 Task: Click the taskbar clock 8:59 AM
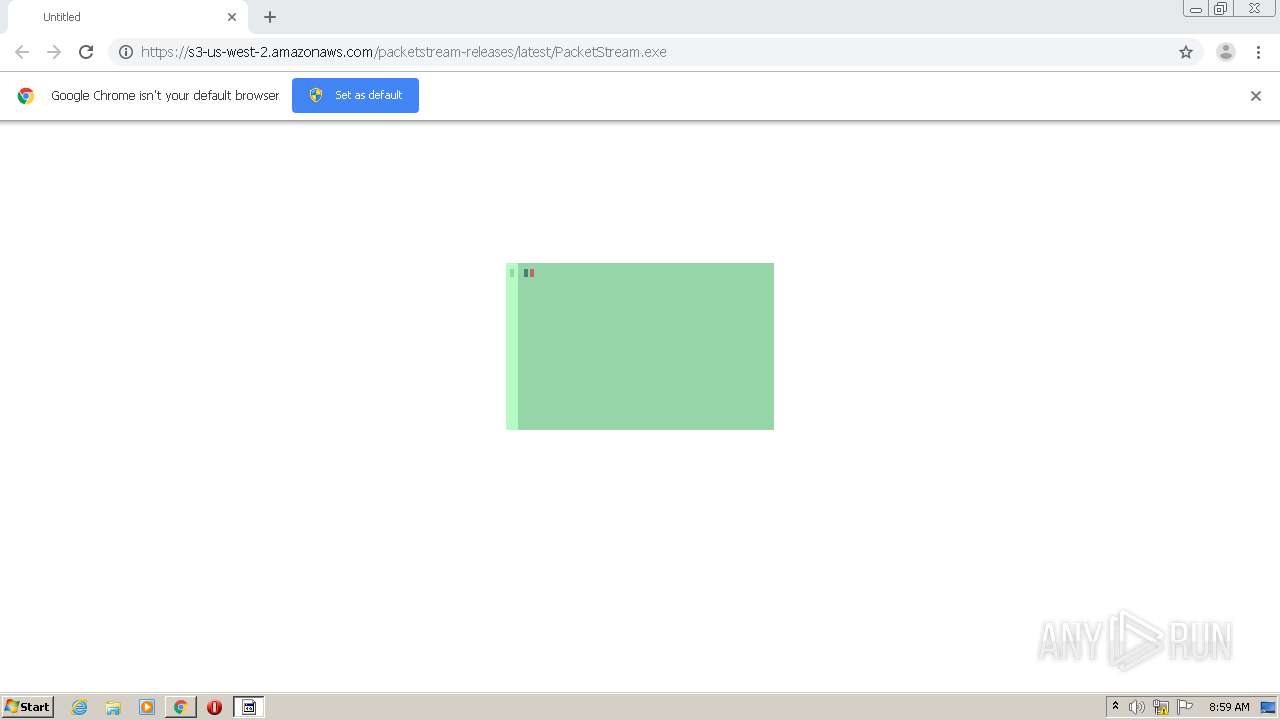(1229, 707)
